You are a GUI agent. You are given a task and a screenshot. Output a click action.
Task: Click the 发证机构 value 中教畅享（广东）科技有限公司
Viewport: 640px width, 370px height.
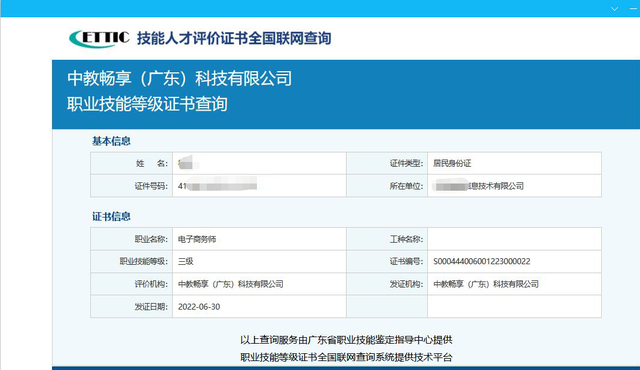pyautogui.click(x=486, y=284)
